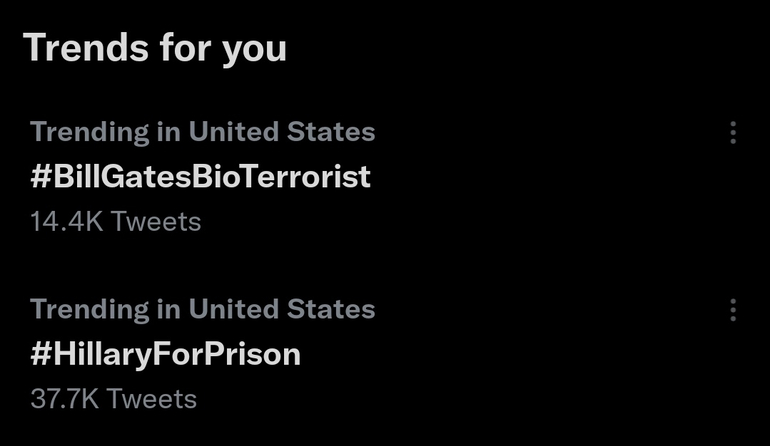The height and width of the screenshot is (446, 770).
Task: Open the #HillaryForPrison hashtag
Action: coord(165,354)
